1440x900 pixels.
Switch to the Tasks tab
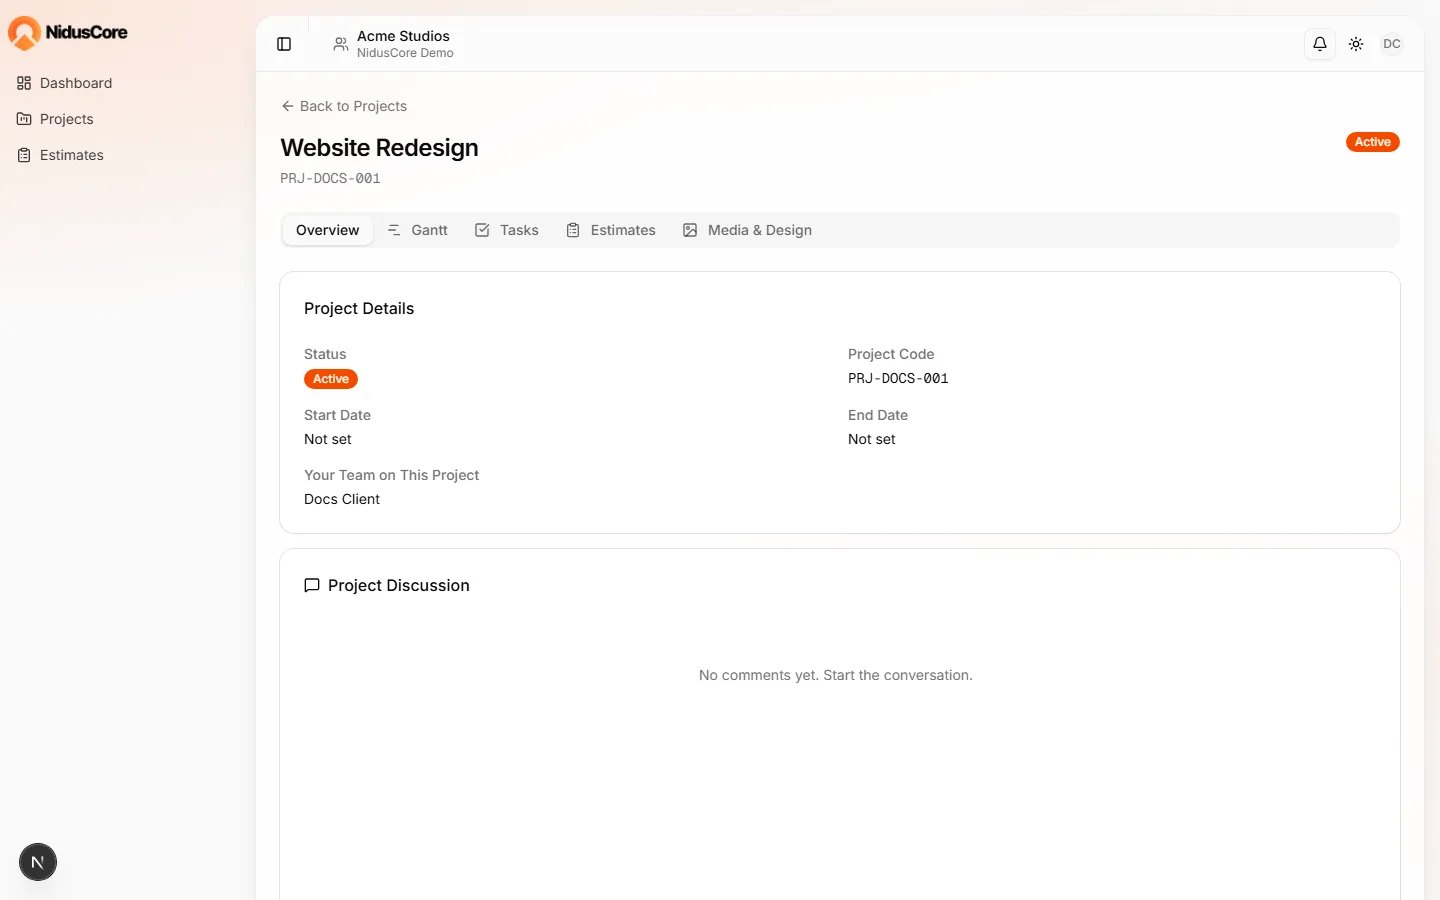pyautogui.click(x=506, y=230)
